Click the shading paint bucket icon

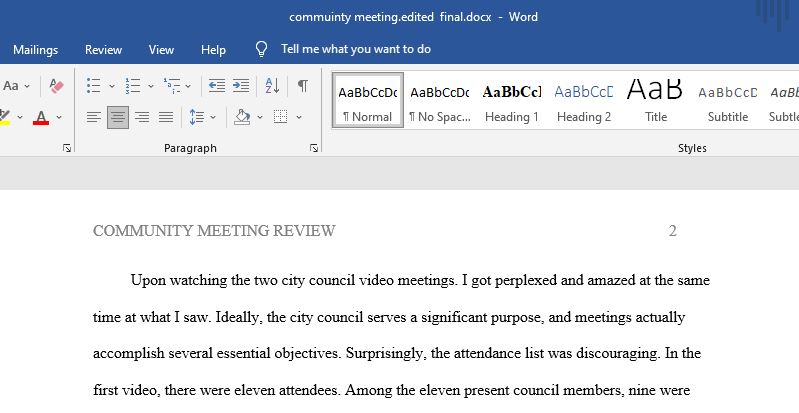(x=242, y=117)
